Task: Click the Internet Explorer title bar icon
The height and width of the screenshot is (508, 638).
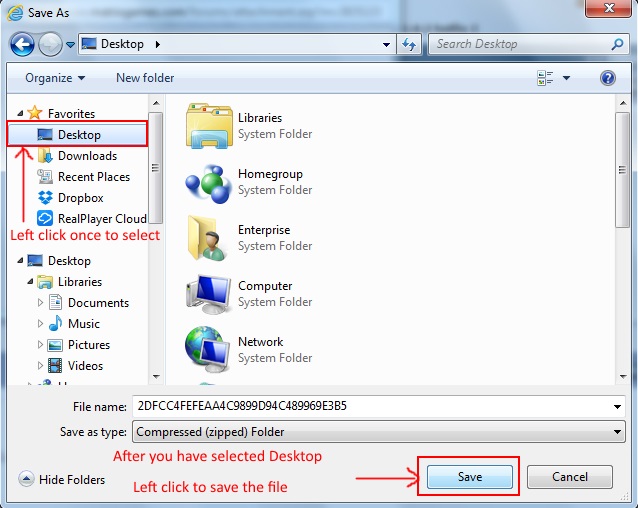Action: pyautogui.click(x=15, y=13)
